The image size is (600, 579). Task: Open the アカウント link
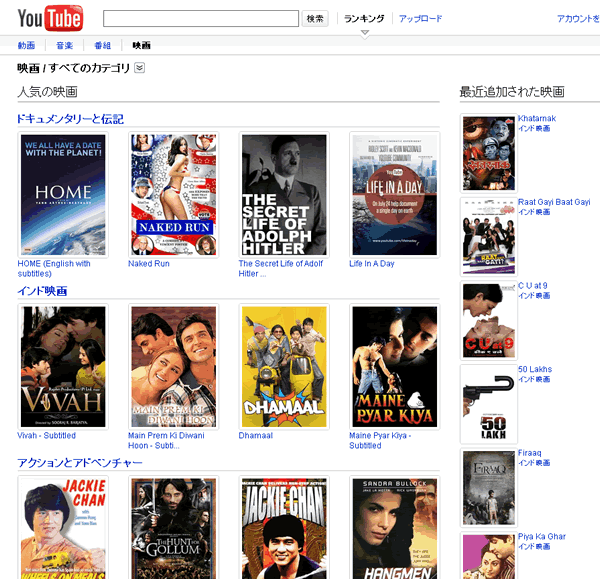point(578,18)
